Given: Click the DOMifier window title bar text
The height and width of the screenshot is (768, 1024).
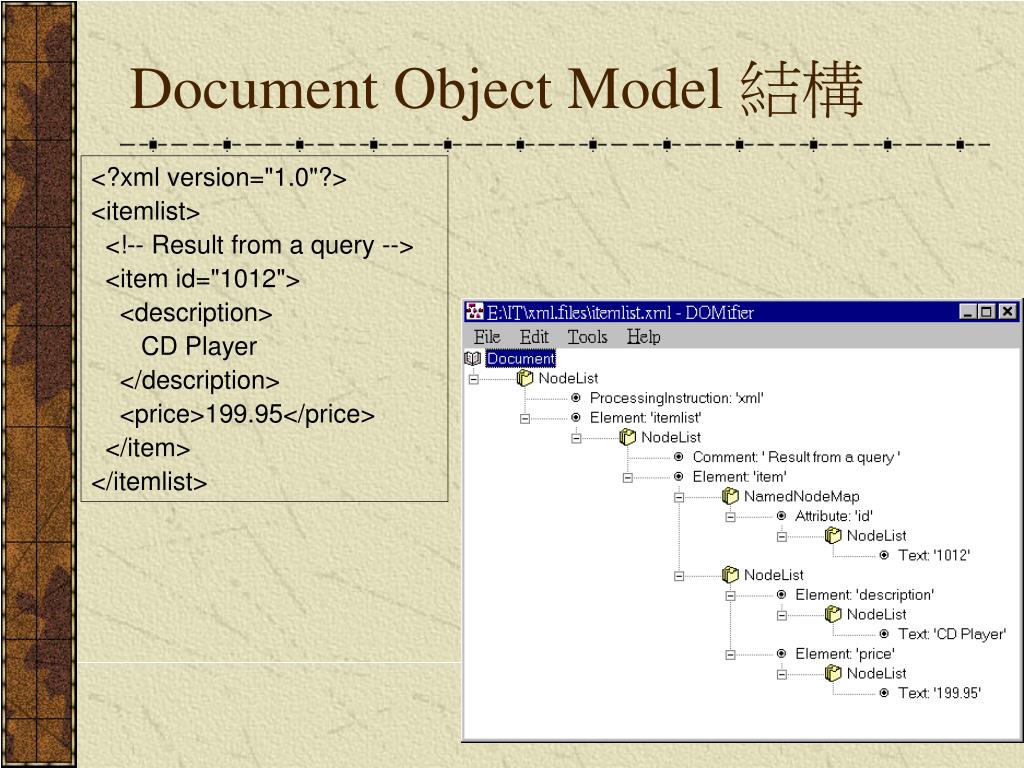Looking at the screenshot, I should (620, 313).
